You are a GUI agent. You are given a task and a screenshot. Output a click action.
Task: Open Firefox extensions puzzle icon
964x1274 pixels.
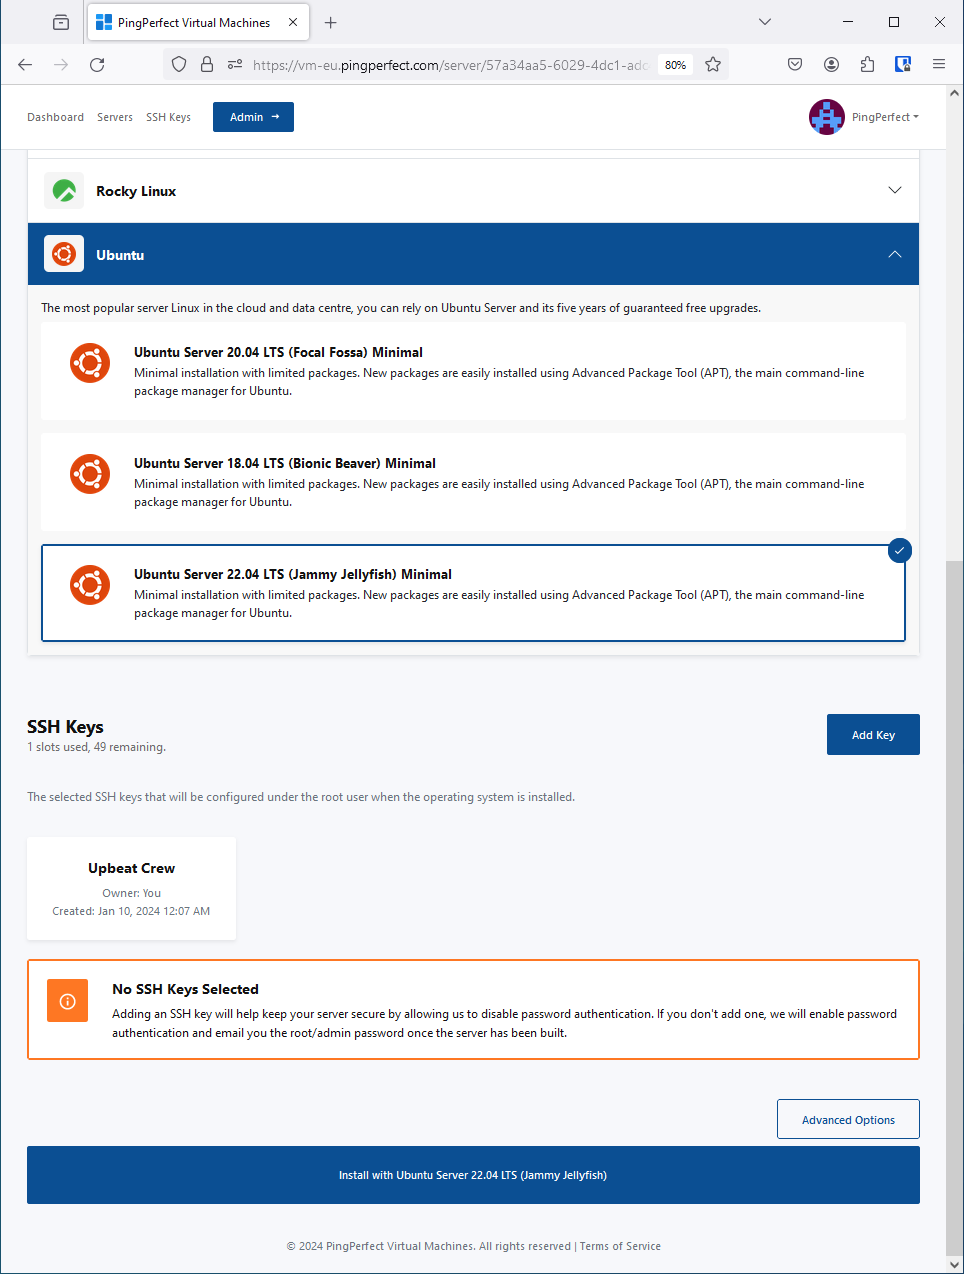pos(867,65)
